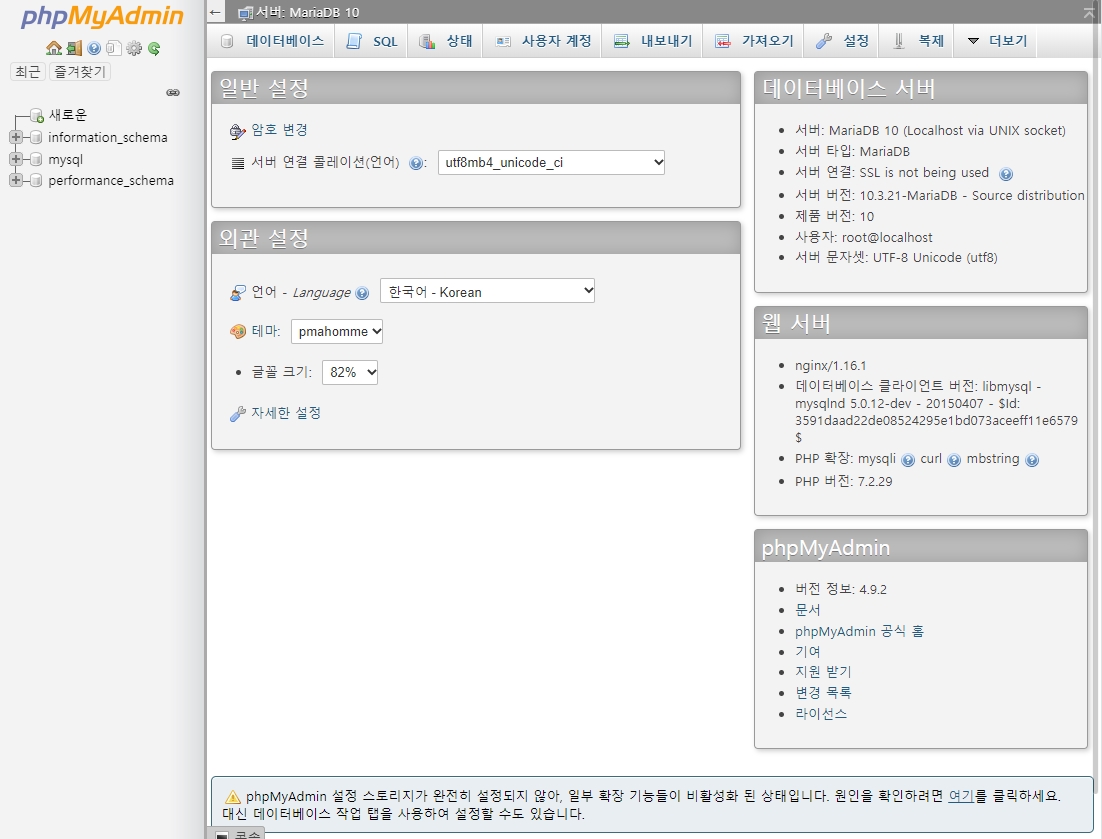This screenshot has width=1102, height=839.
Task: Open the 내보내기 tab
Action: (653, 41)
